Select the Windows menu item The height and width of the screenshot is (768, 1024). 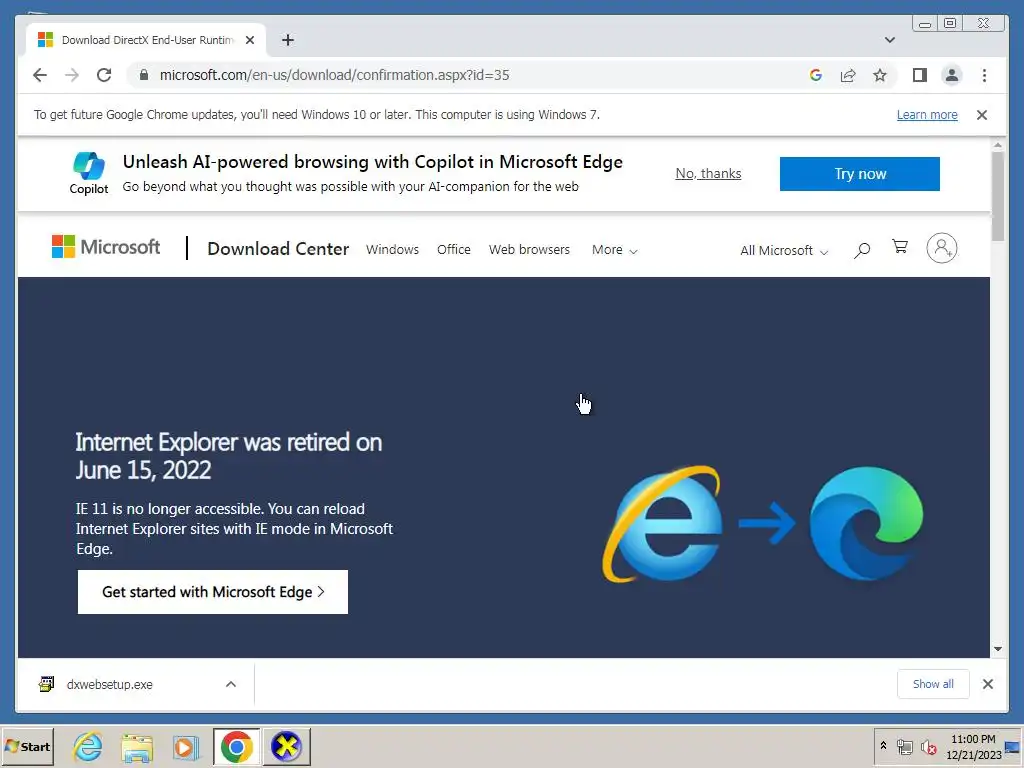click(392, 249)
